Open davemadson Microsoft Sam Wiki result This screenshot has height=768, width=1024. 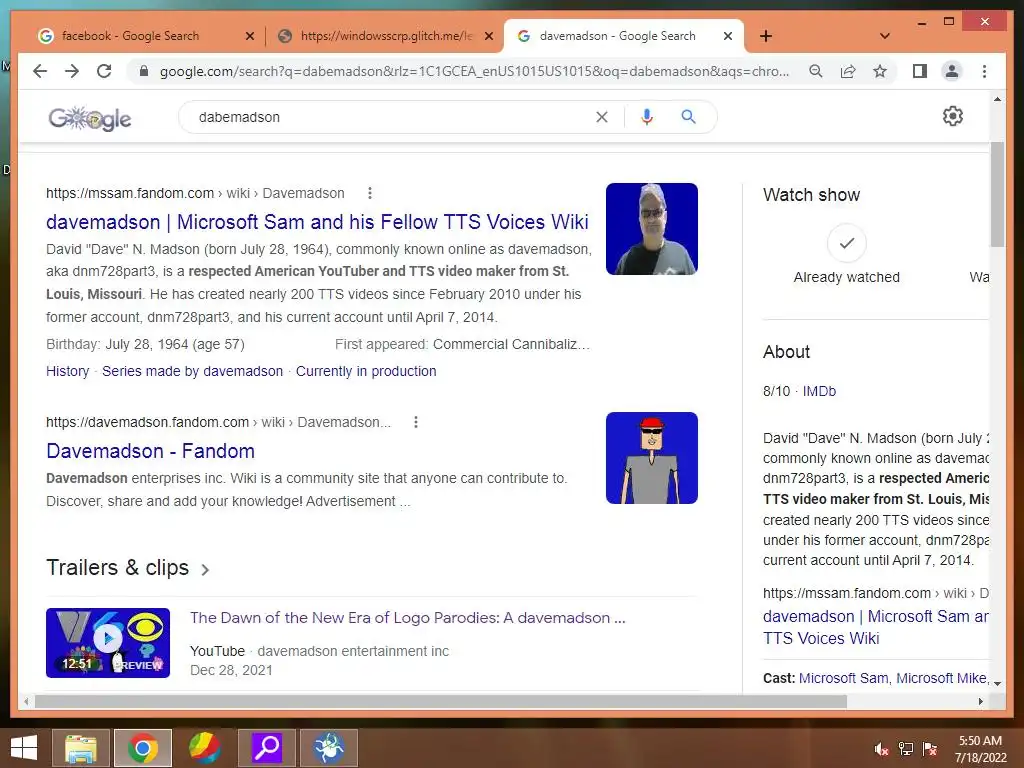tap(317, 222)
